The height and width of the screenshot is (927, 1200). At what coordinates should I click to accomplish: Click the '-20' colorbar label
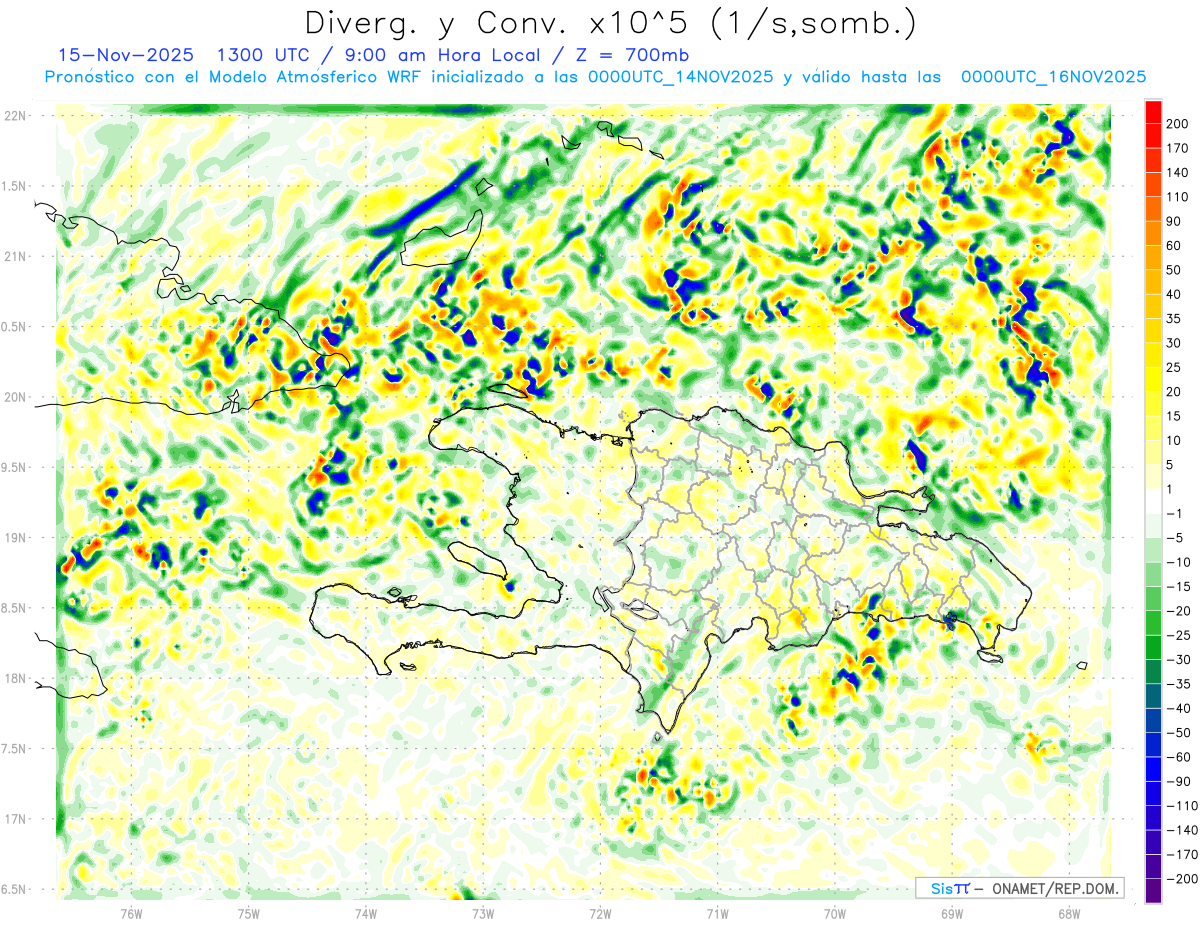point(1178,611)
